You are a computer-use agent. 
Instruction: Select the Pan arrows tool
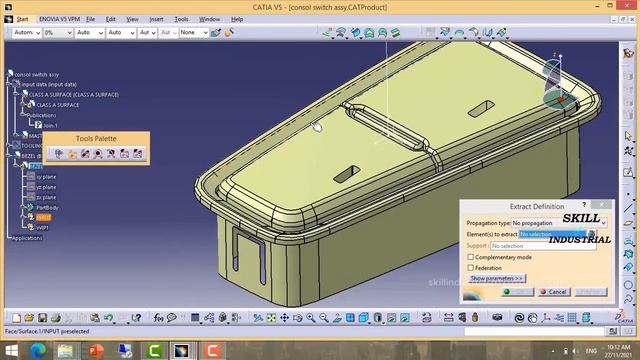point(284,318)
